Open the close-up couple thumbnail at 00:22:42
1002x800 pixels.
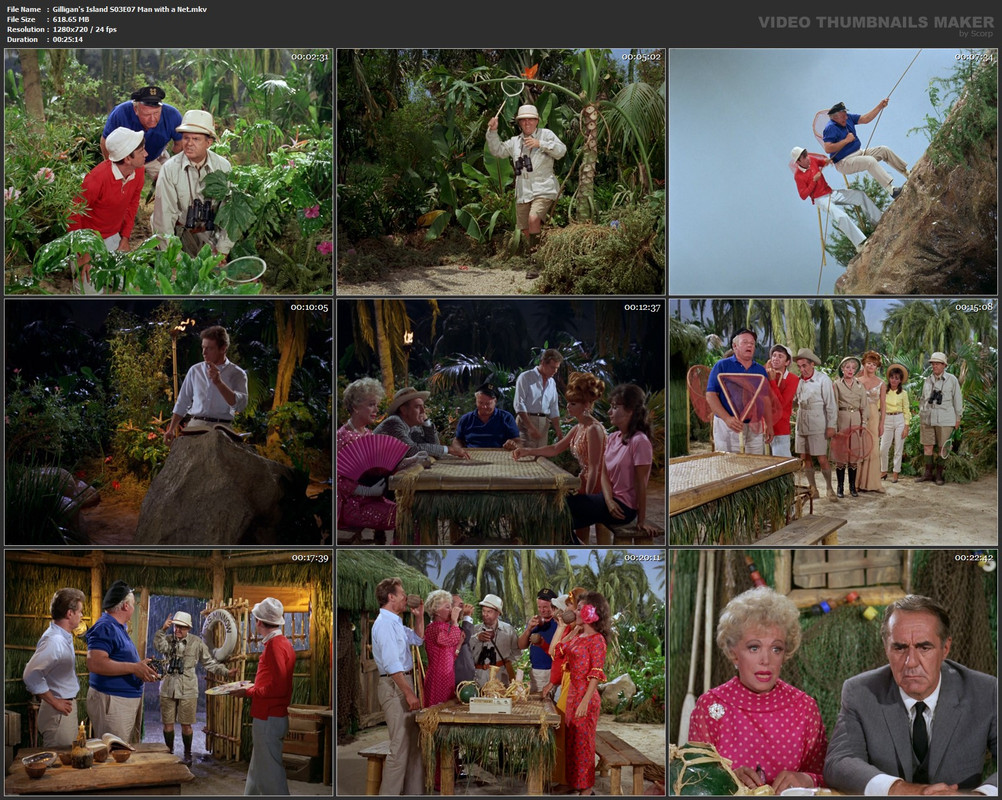833,673
